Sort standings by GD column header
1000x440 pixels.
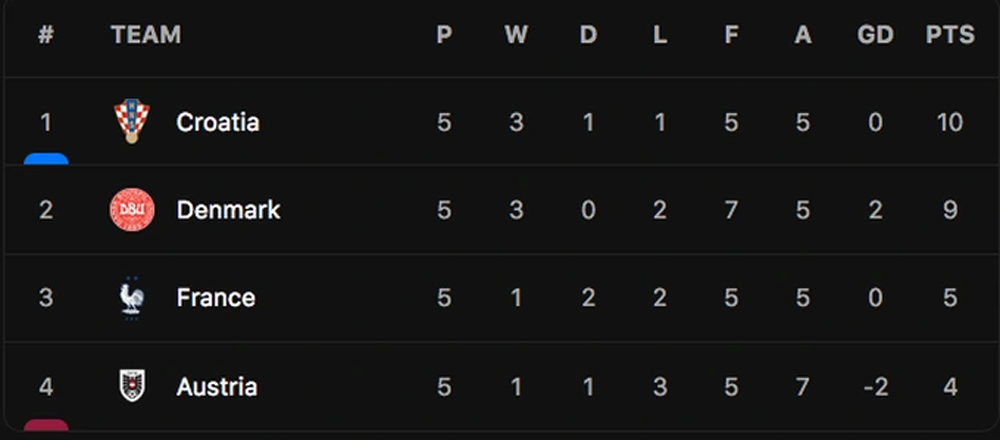(x=875, y=35)
